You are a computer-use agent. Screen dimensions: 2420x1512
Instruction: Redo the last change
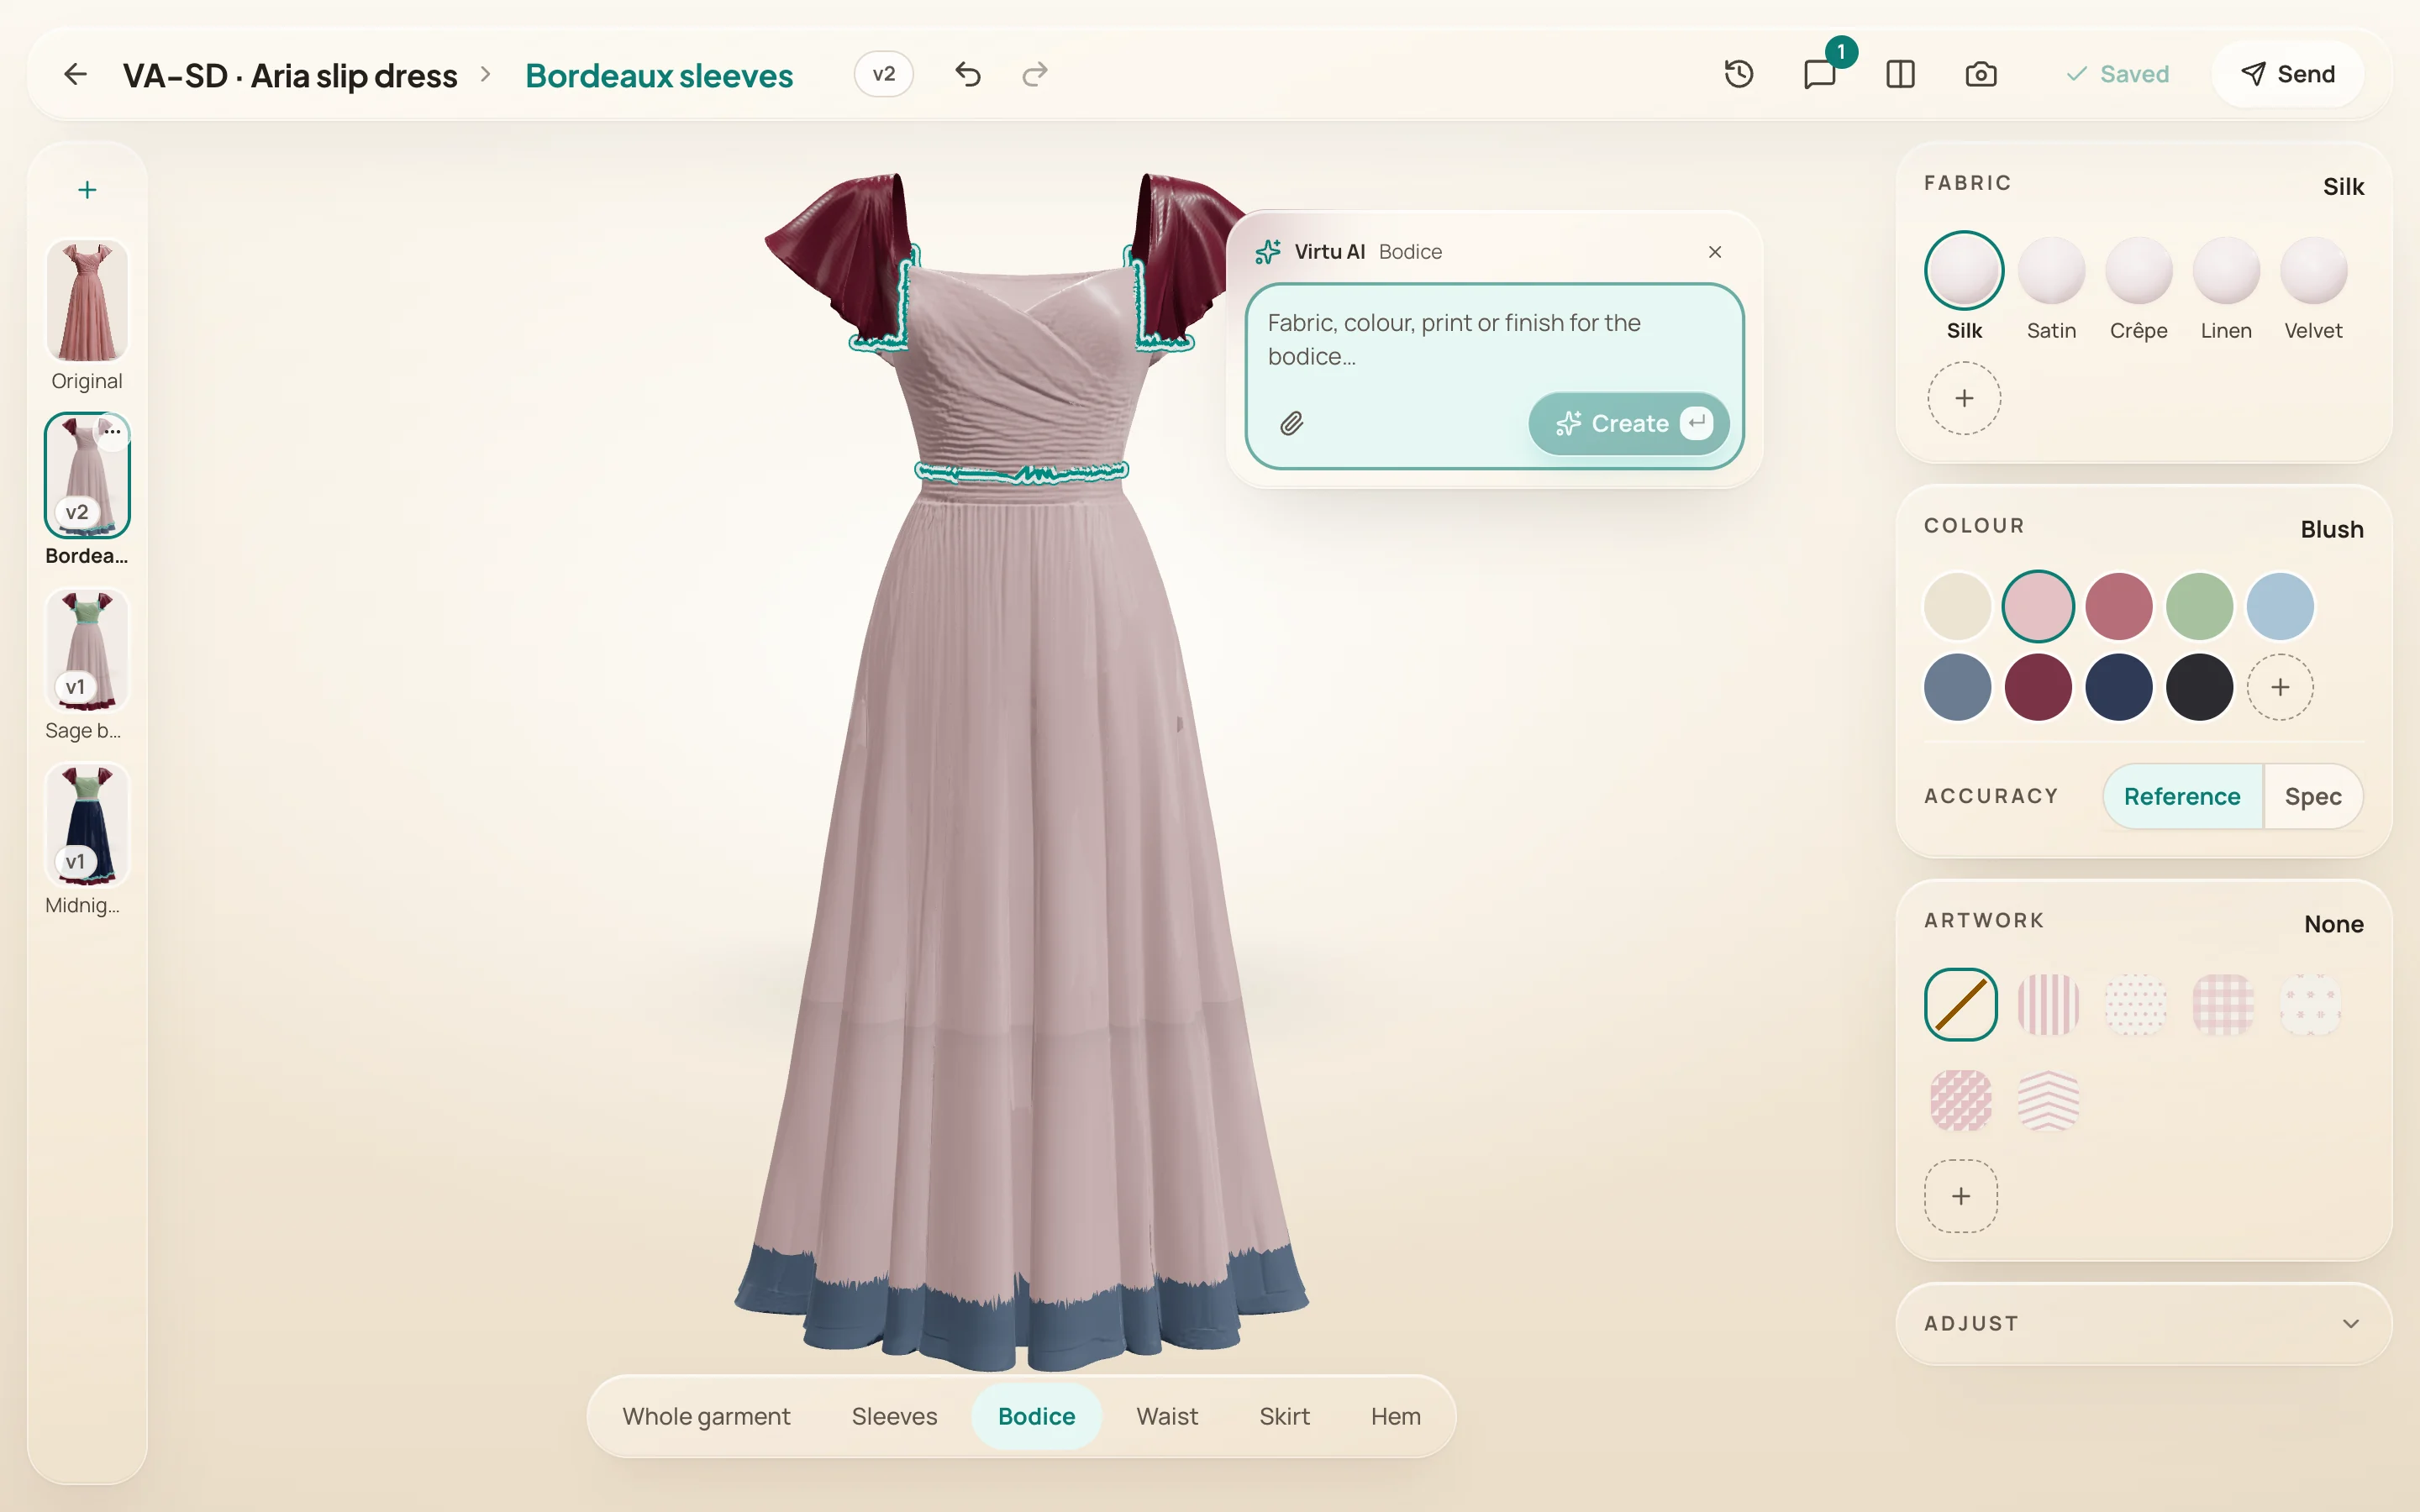(1035, 74)
